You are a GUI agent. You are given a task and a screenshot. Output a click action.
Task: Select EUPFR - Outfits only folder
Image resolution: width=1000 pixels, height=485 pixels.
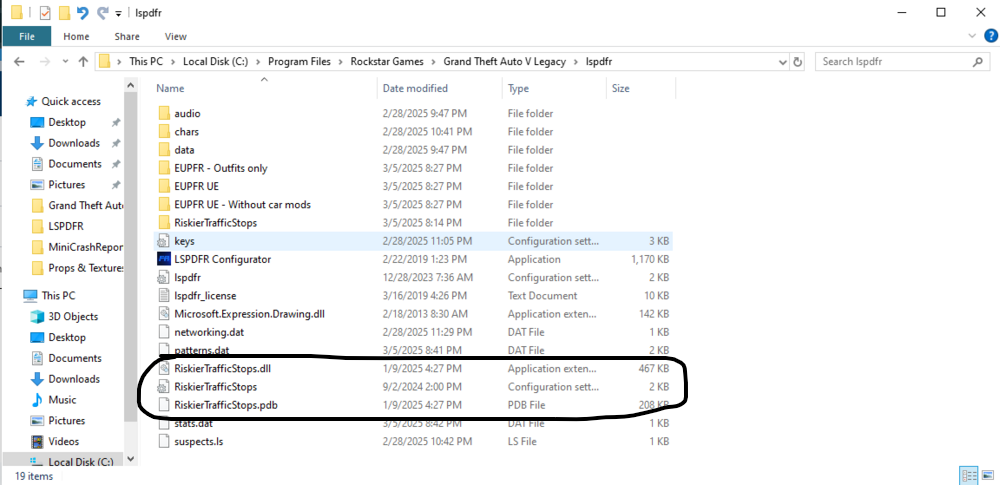[x=221, y=168]
